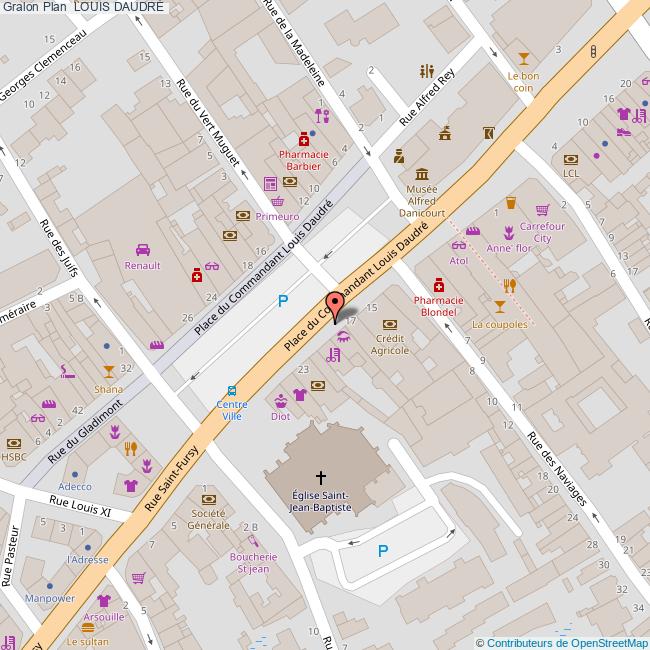Viewport: 650px width, 650px height.
Task: Click the Atol eyeglasses icon
Action: [459, 246]
